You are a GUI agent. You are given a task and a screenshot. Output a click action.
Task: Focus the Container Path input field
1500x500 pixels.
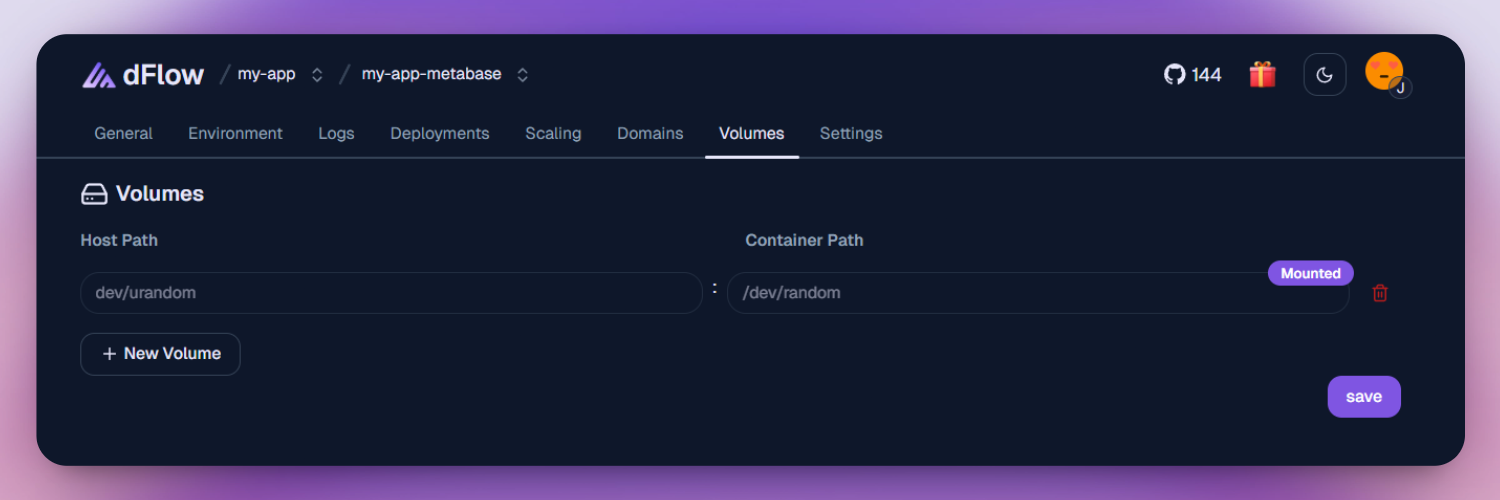[1000, 294]
